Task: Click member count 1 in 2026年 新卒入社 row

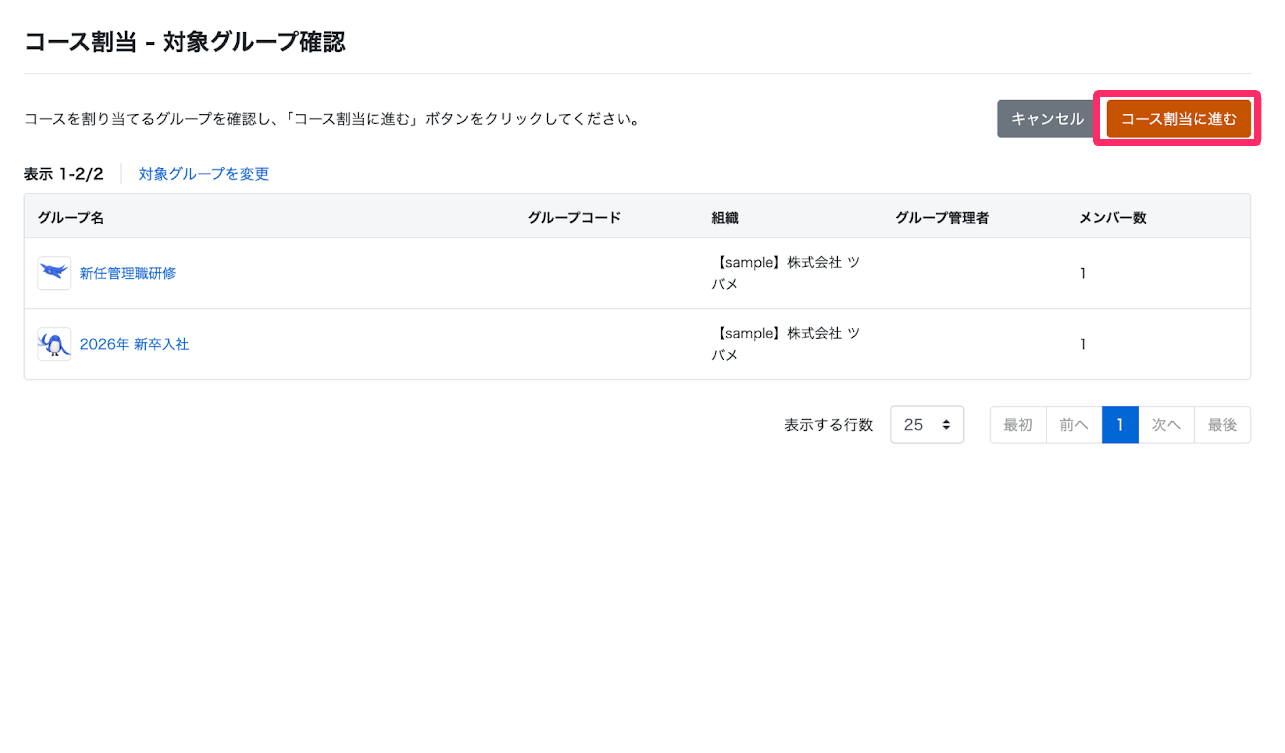Action: point(1083,344)
